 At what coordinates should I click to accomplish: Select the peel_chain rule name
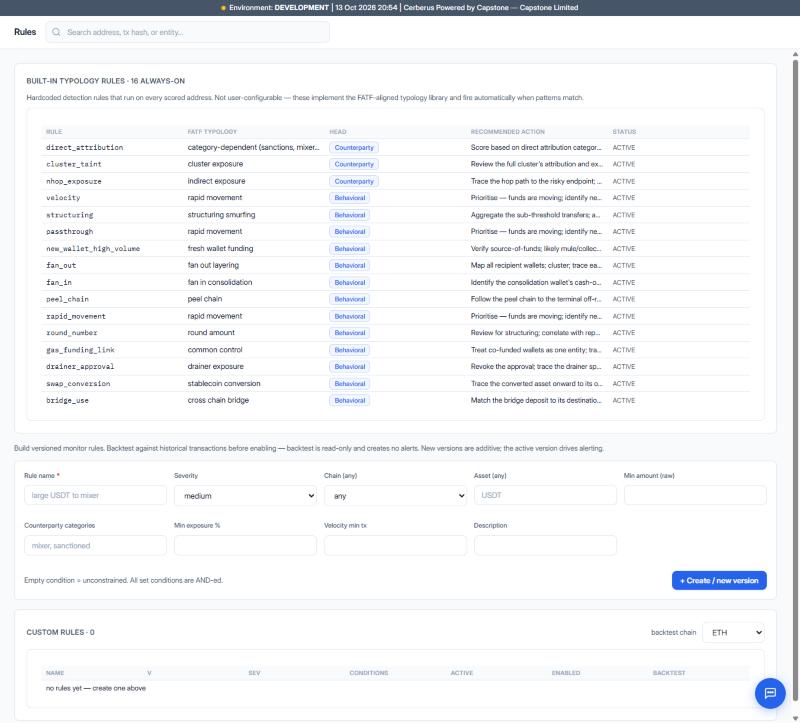coord(67,299)
